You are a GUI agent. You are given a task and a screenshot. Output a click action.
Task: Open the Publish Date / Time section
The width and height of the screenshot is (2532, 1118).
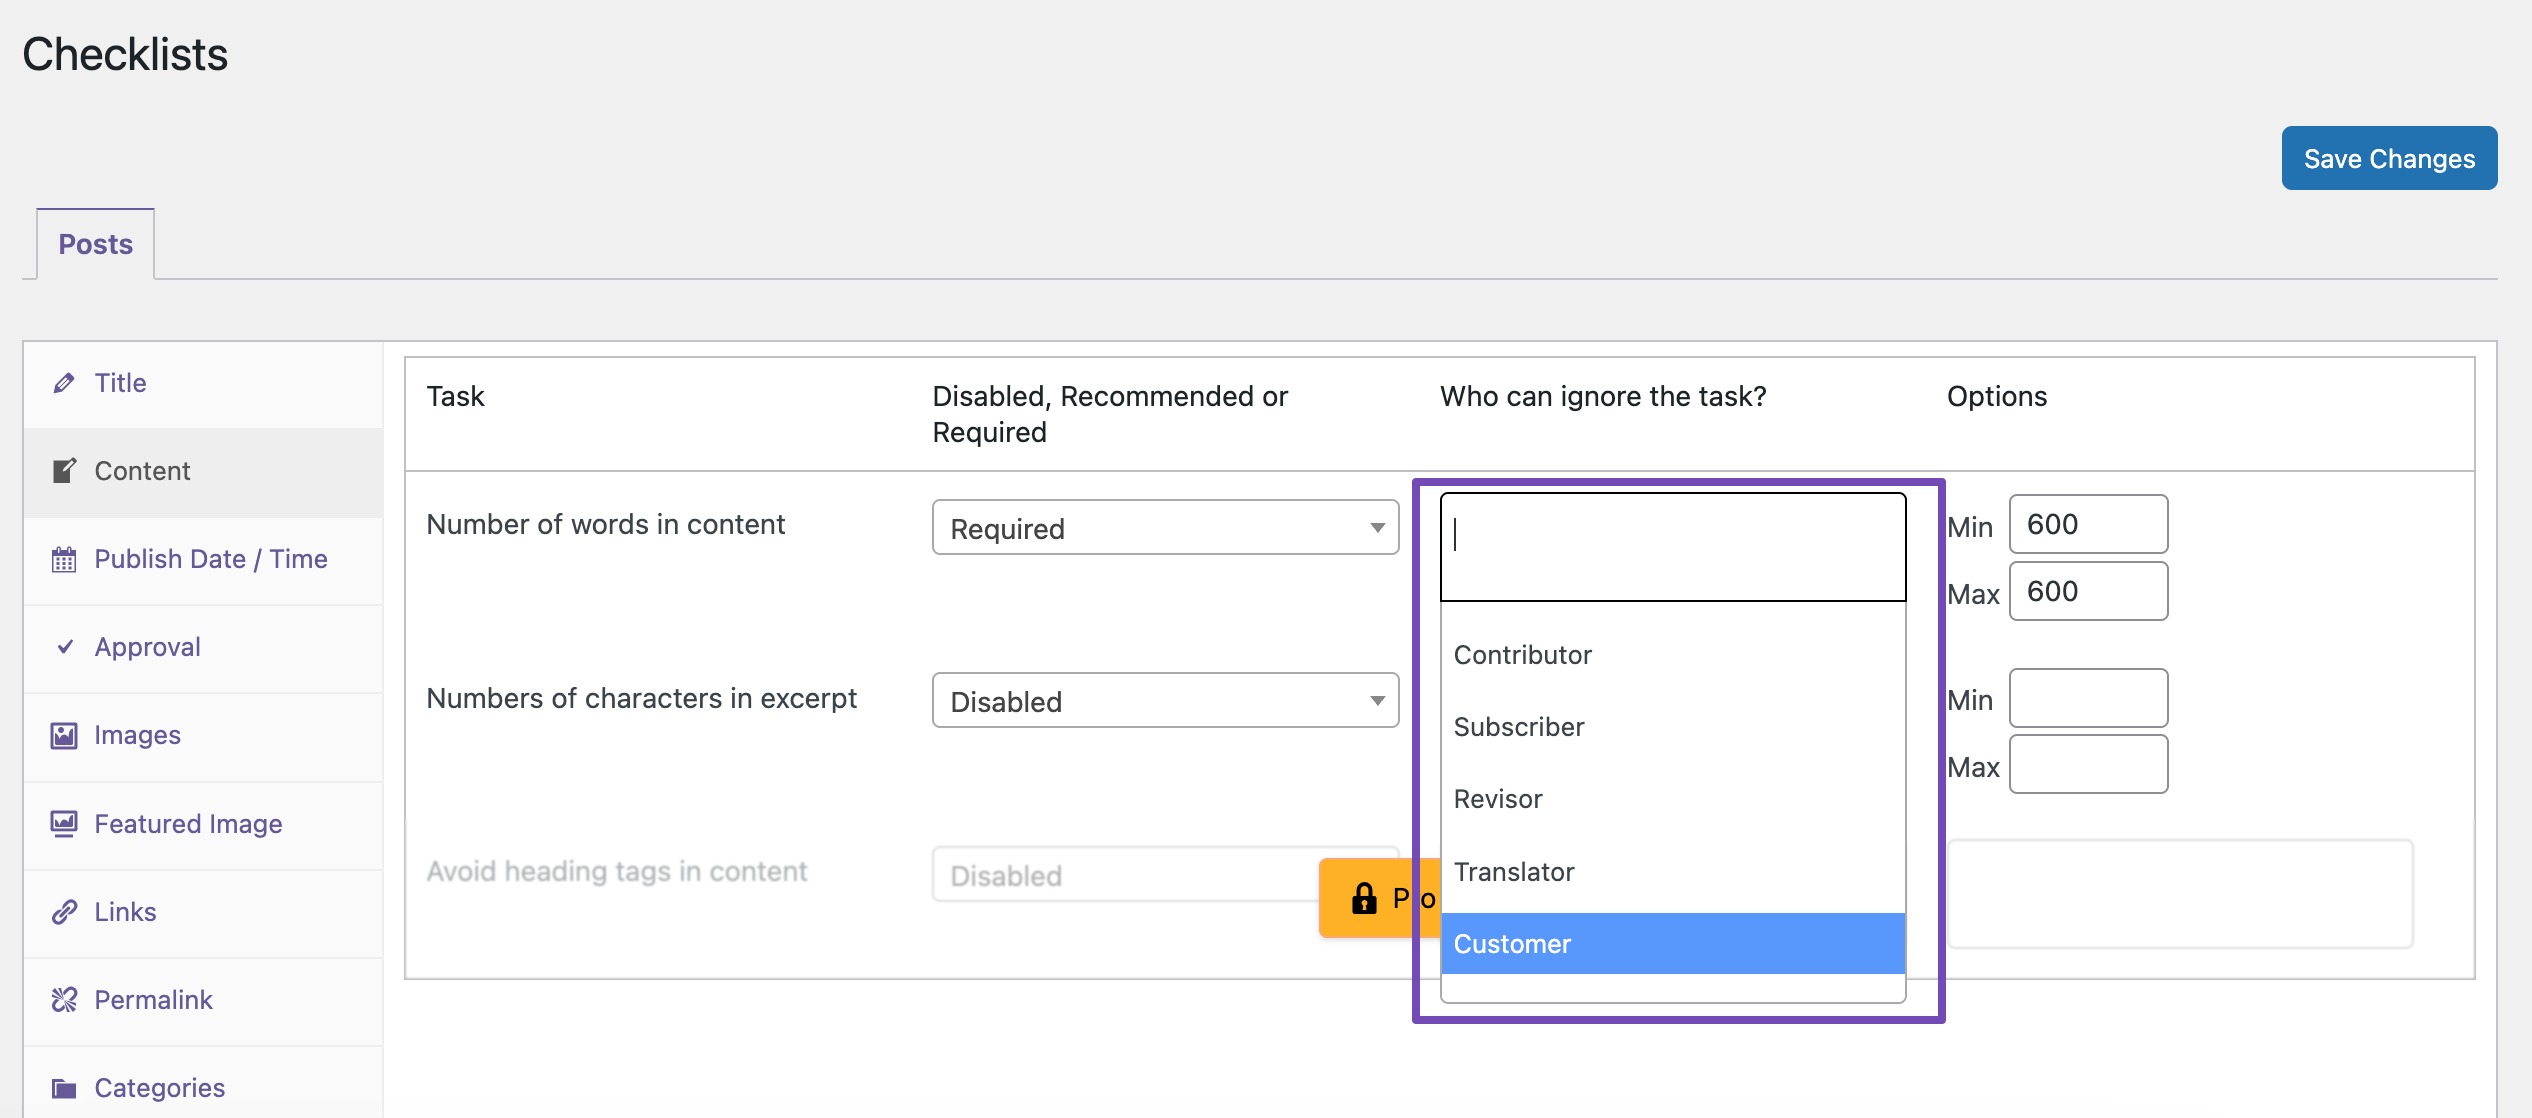pyautogui.click(x=210, y=559)
